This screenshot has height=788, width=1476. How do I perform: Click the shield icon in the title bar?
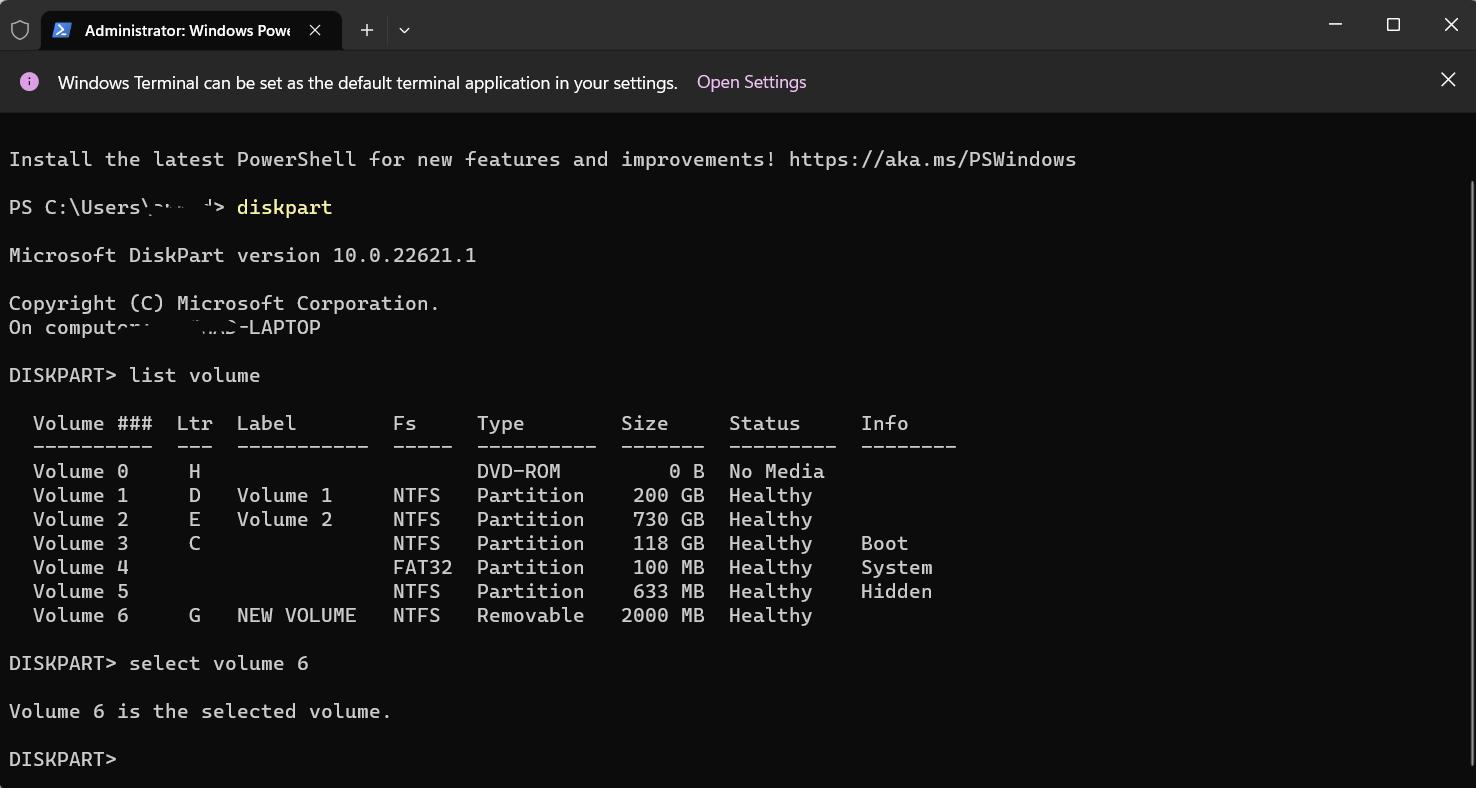[20, 30]
